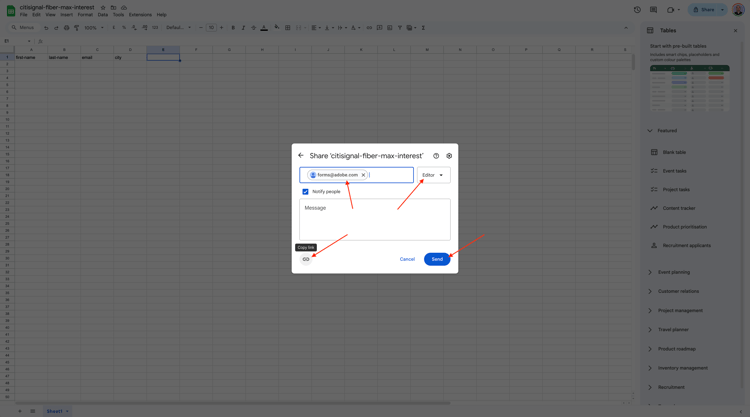Click the Undo toolbar icon
750x417 pixels.
point(46,28)
